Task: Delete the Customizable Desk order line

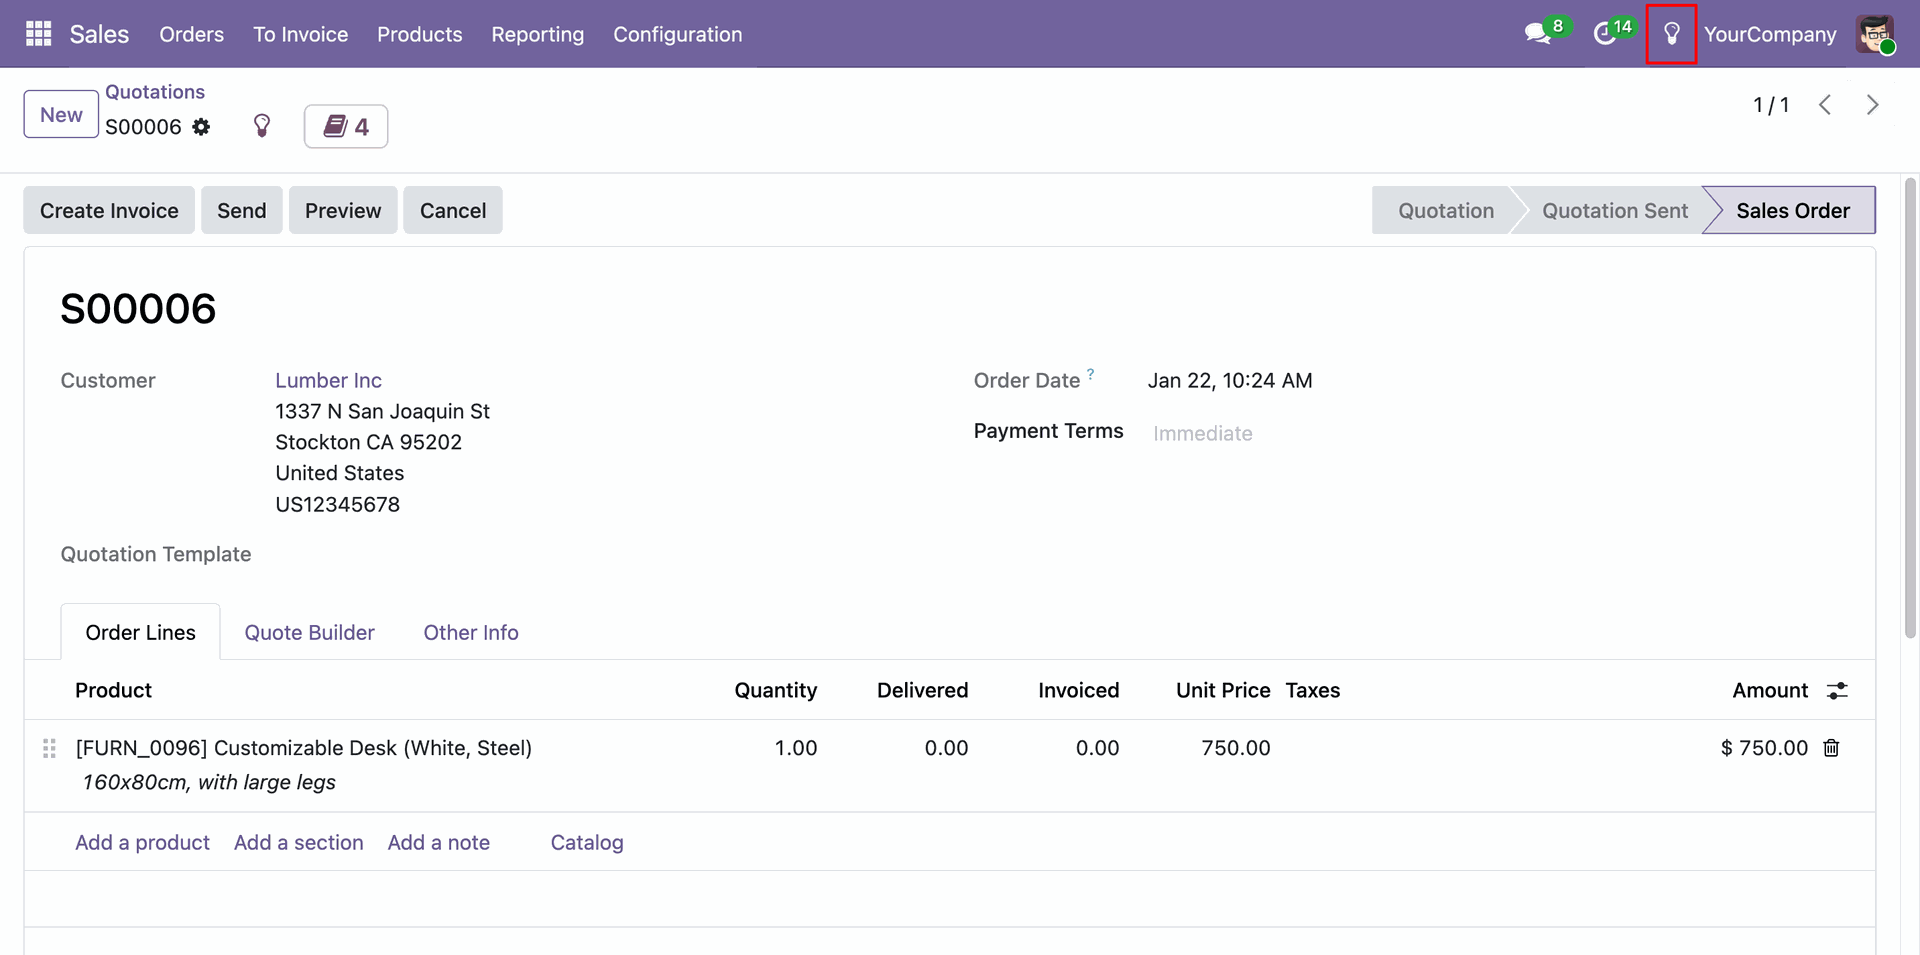Action: tap(1831, 748)
